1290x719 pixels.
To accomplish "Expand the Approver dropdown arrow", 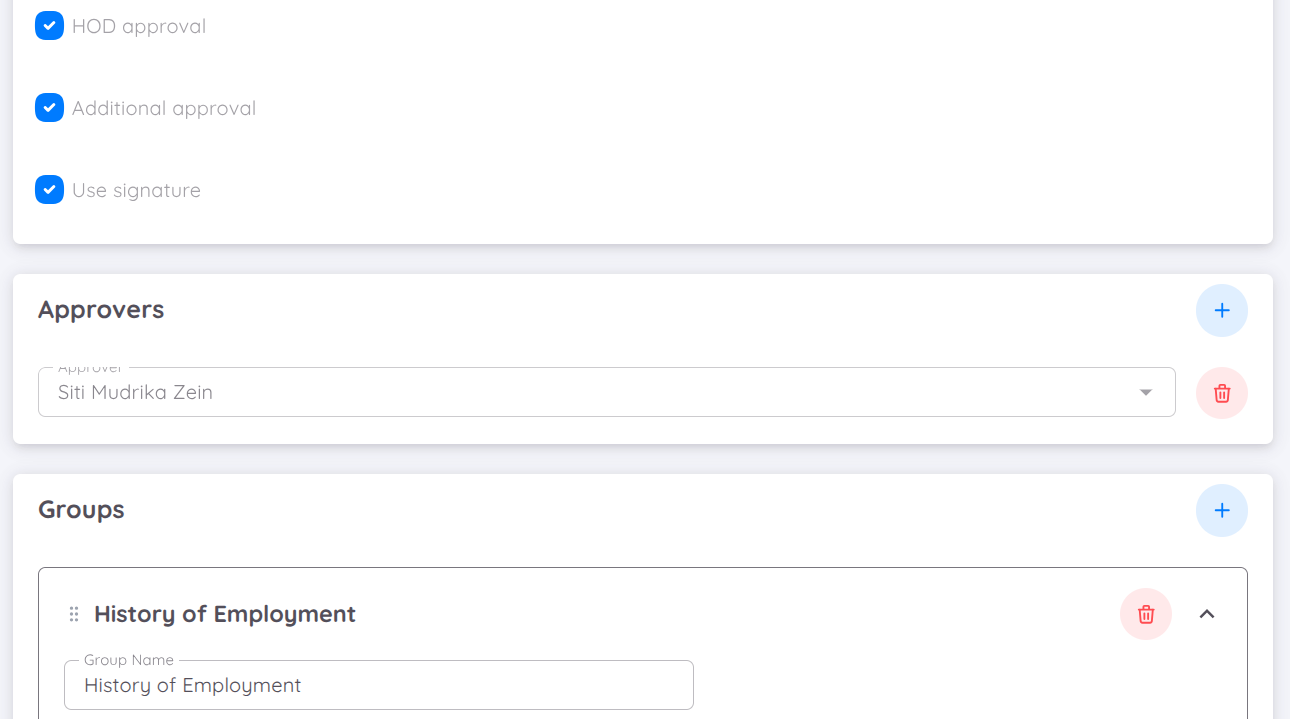I will [x=1145, y=392].
